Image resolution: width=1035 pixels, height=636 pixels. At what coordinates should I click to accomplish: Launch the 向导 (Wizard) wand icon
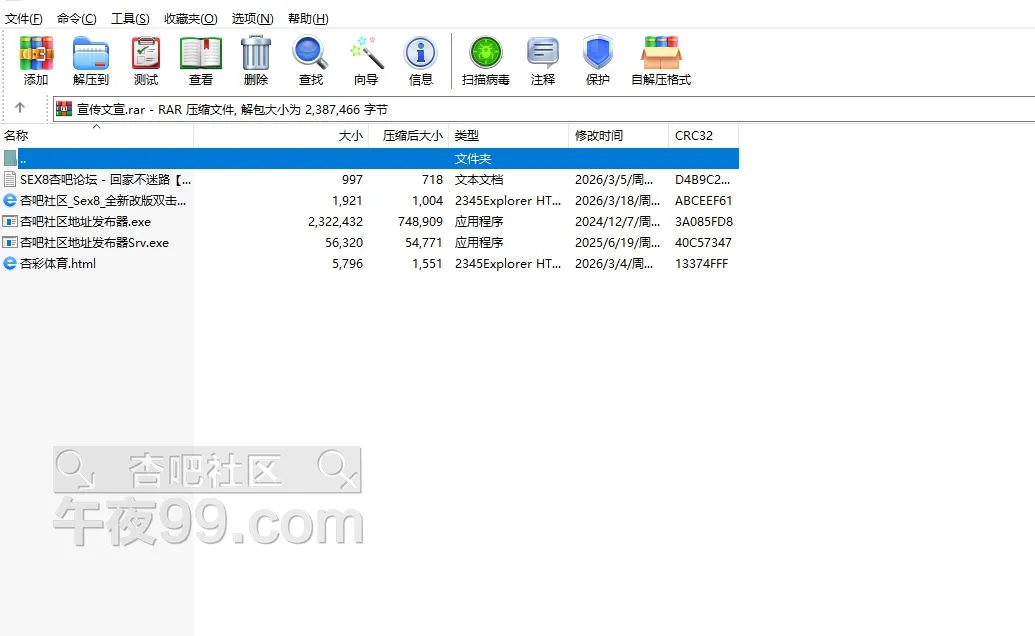[366, 60]
